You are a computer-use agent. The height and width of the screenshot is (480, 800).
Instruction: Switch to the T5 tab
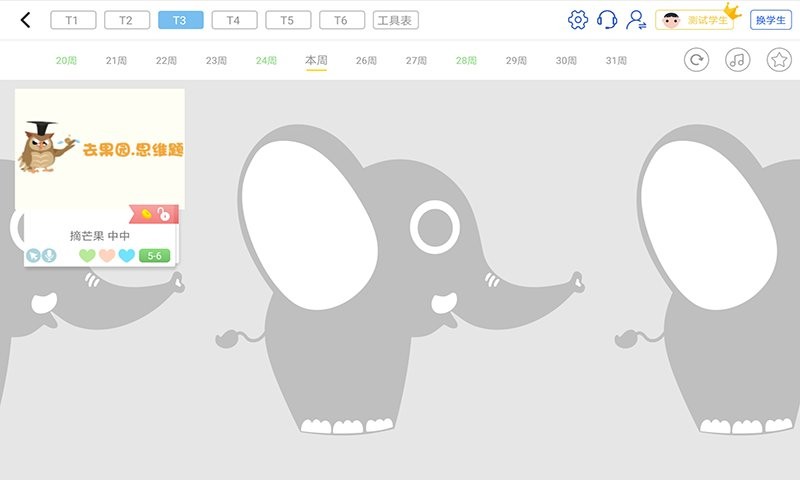coord(288,20)
